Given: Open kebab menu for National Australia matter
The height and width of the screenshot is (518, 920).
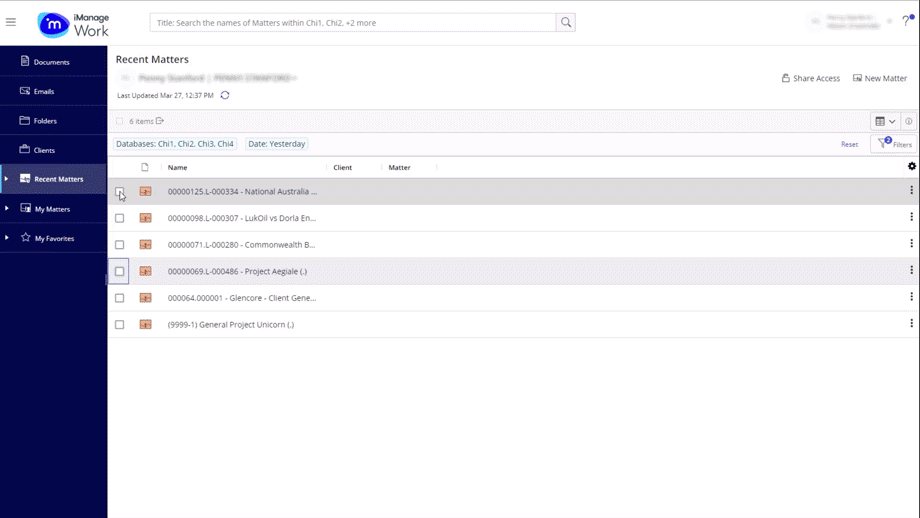Looking at the screenshot, I should click(x=911, y=191).
